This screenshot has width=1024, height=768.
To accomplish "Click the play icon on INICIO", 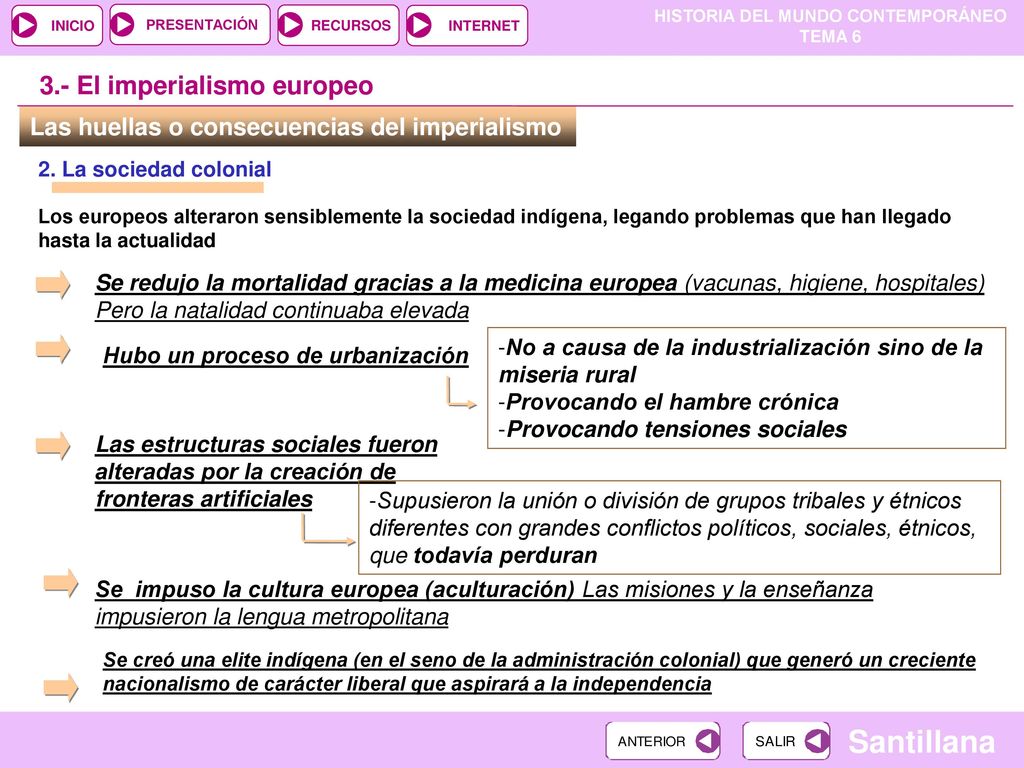I will (x=25, y=25).
